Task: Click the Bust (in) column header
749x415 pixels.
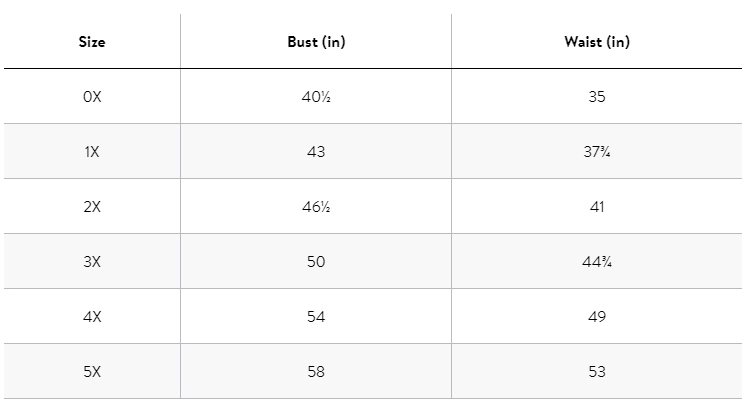Action: [316, 42]
